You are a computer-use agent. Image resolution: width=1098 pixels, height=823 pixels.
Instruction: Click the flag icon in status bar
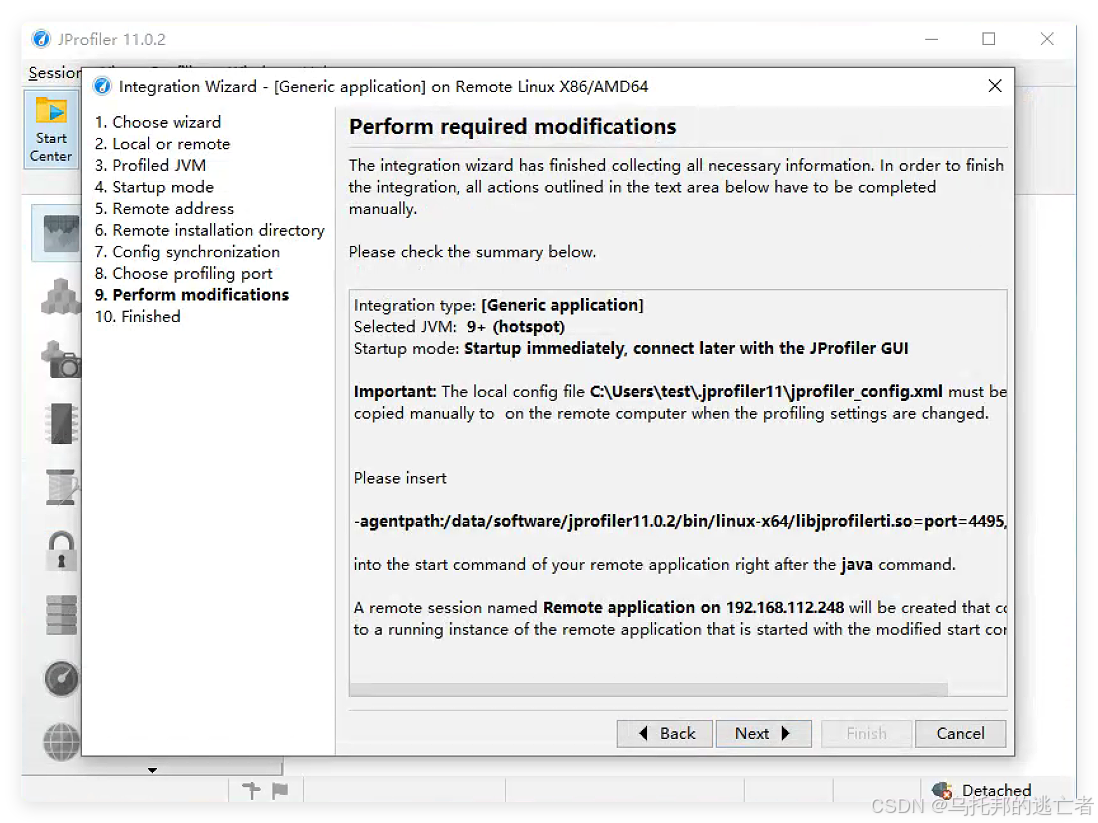tap(280, 791)
